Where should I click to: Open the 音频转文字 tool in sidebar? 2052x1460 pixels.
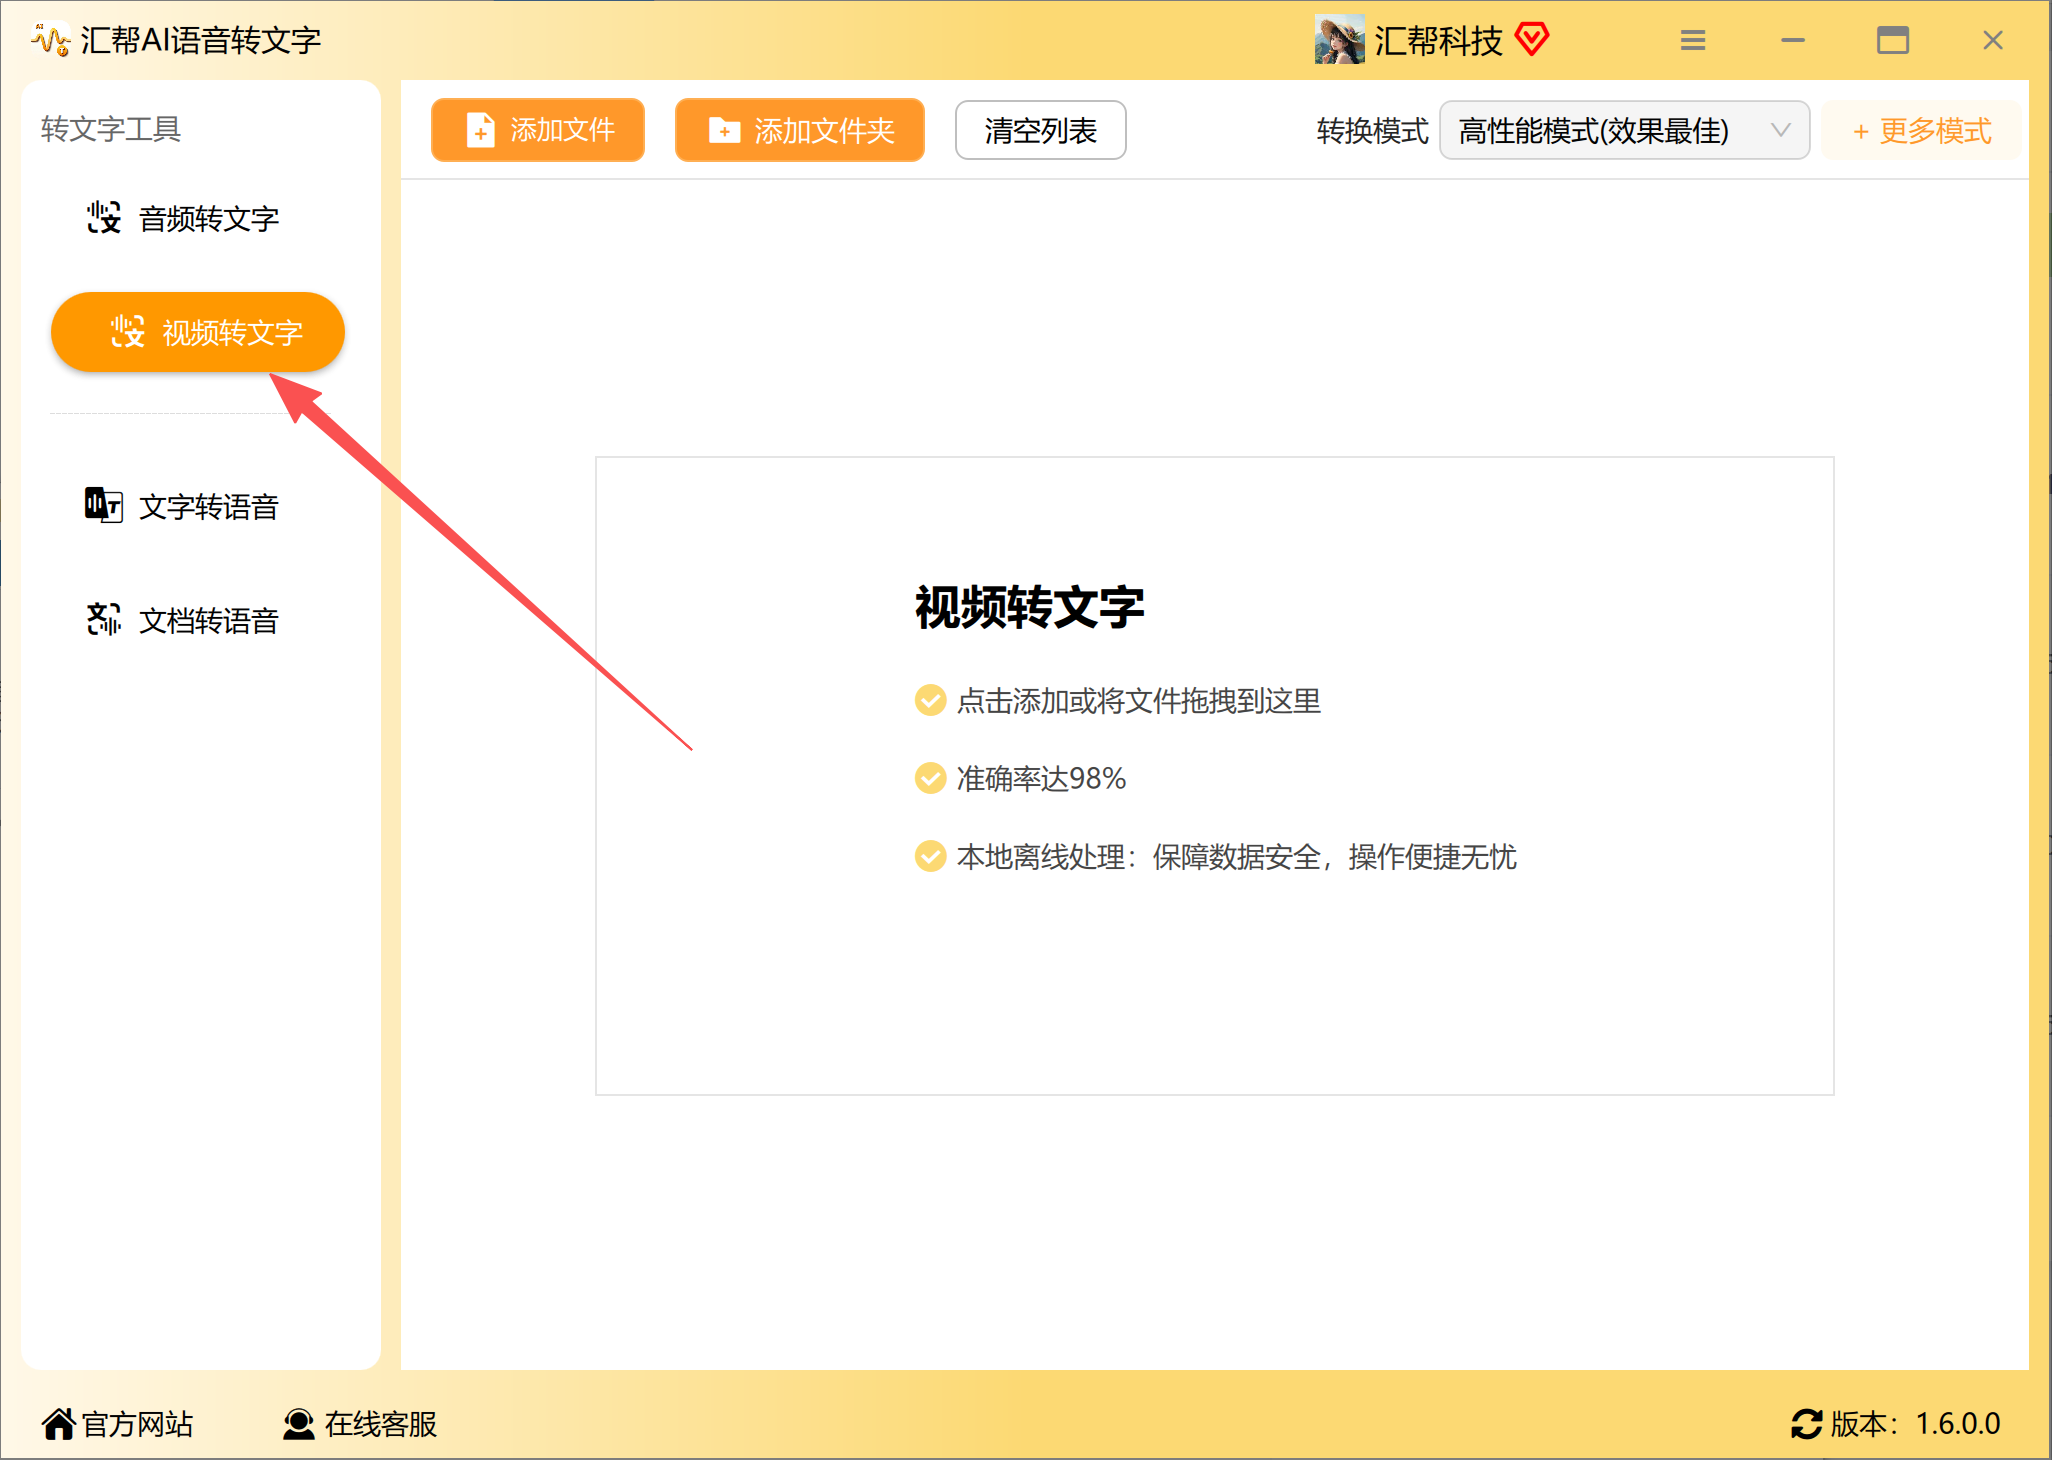coord(182,218)
